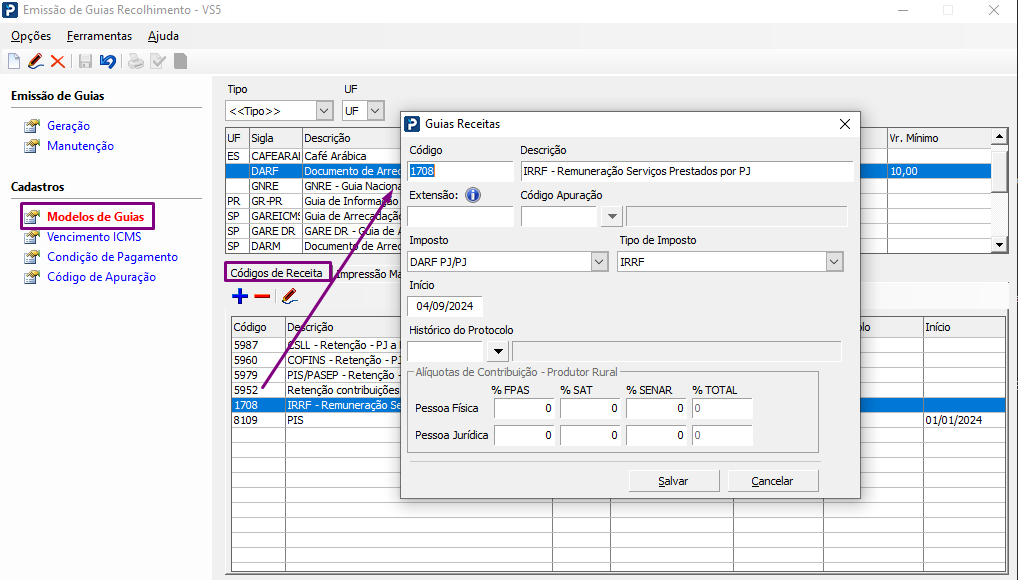The height and width of the screenshot is (580, 1018).
Task: Click the Pessoa Jurídica % SAT field
Action: click(590, 435)
